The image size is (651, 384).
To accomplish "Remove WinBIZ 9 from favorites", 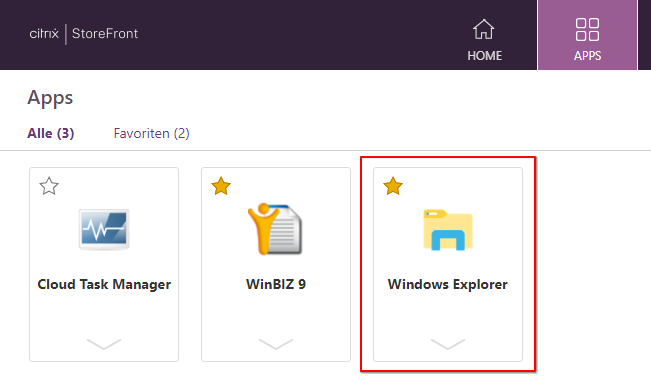I will click(x=221, y=186).
